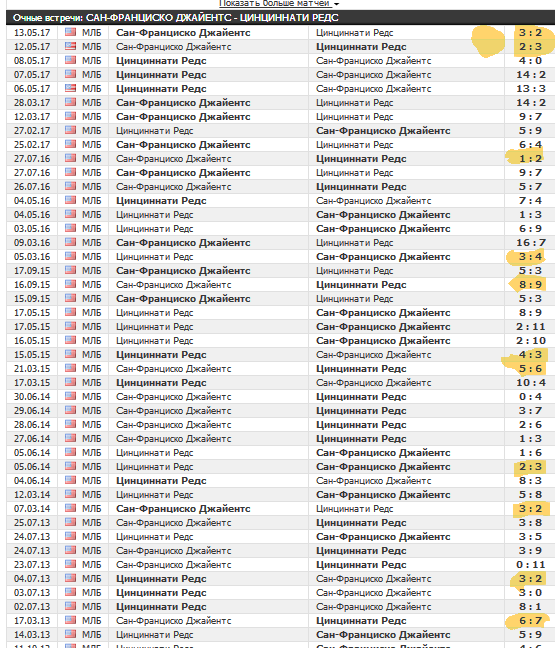The height and width of the screenshot is (648, 555).
Task: Click the flag icon in the 27.02.17 row
Action: [x=71, y=130]
